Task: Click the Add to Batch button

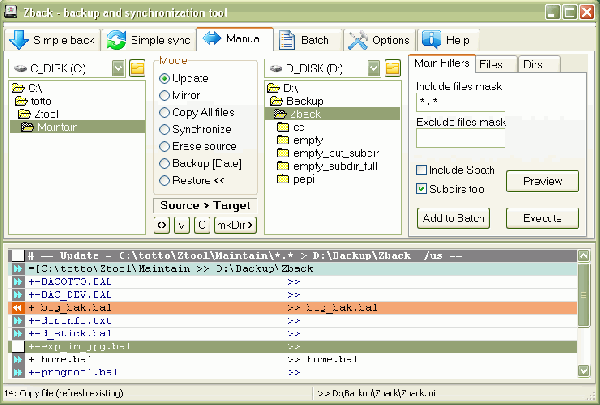Action: click(x=452, y=217)
